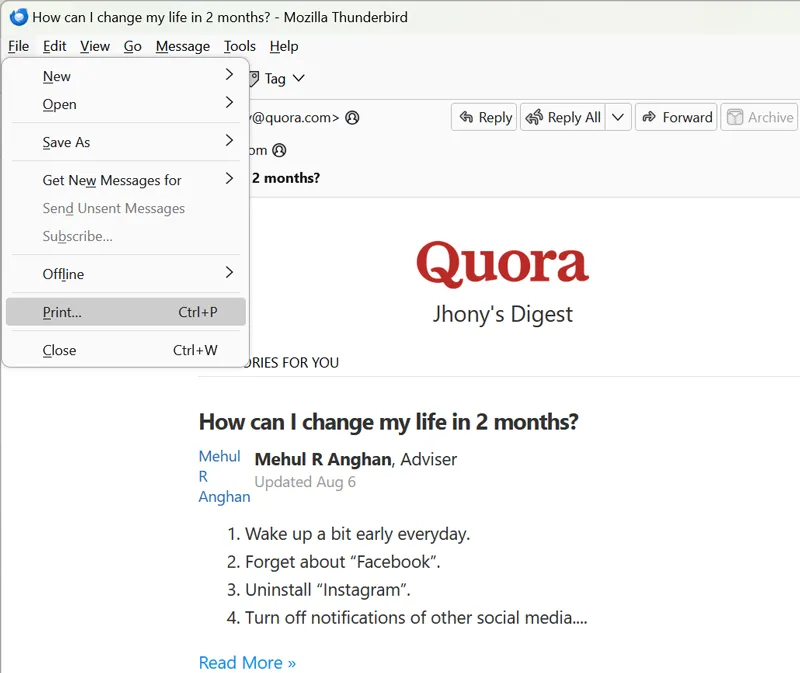Expand Get New Messages for submenu
The height and width of the screenshot is (673, 800).
point(126,180)
